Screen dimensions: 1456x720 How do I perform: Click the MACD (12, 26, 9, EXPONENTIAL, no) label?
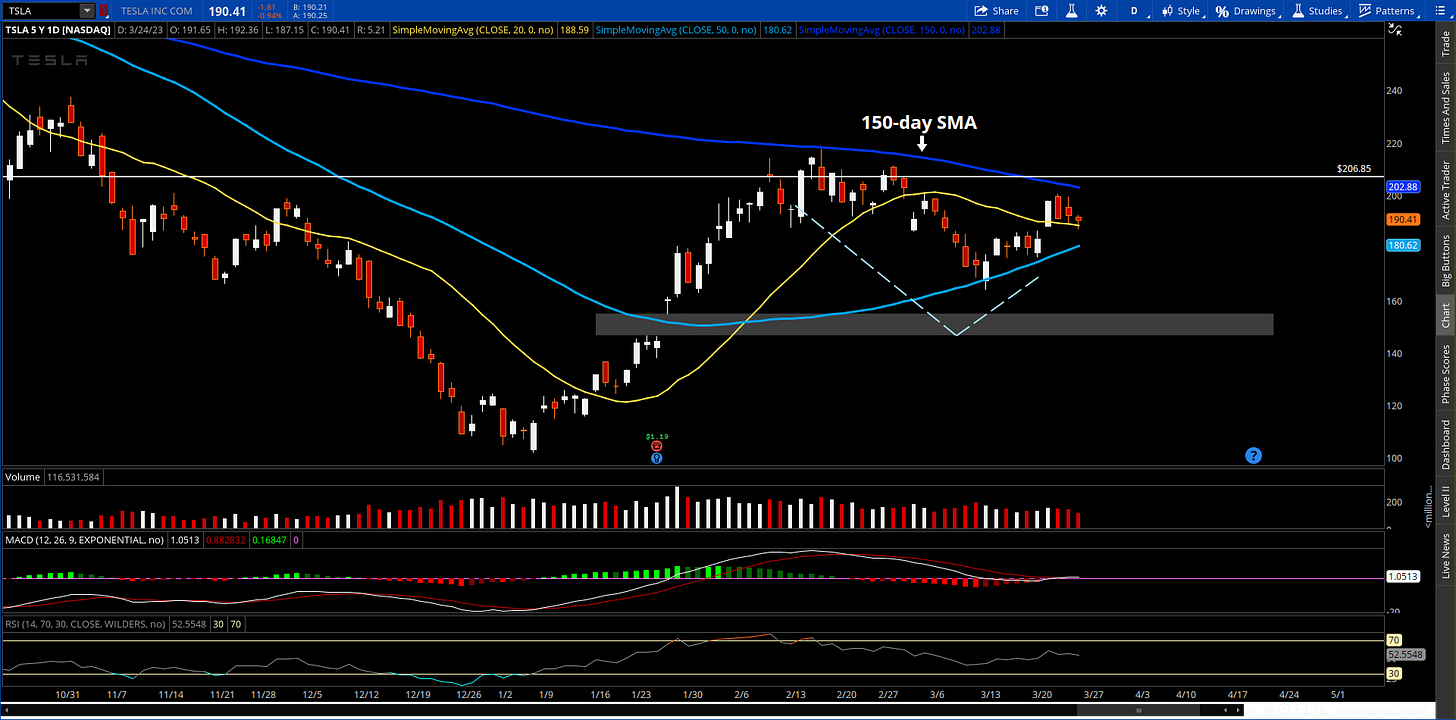click(x=83, y=540)
